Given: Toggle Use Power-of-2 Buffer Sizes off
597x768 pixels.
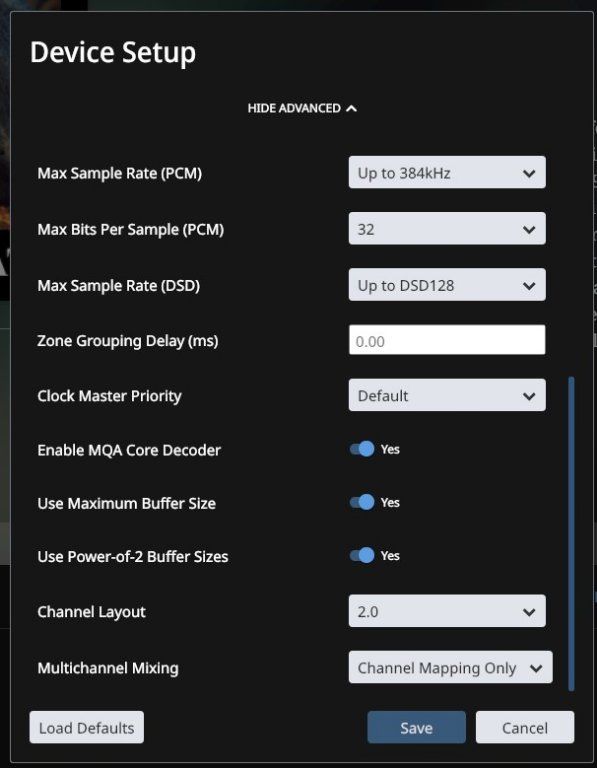Looking at the screenshot, I should [x=362, y=555].
